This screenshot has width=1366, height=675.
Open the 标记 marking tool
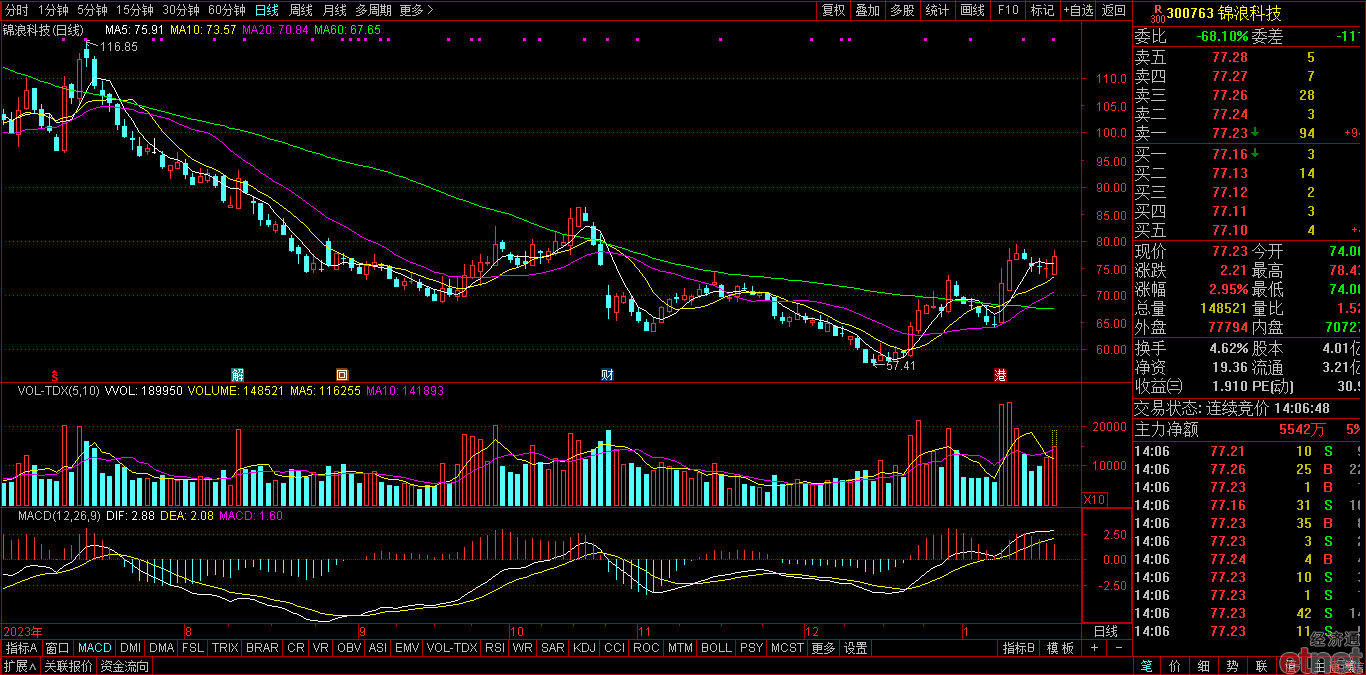click(x=1042, y=10)
